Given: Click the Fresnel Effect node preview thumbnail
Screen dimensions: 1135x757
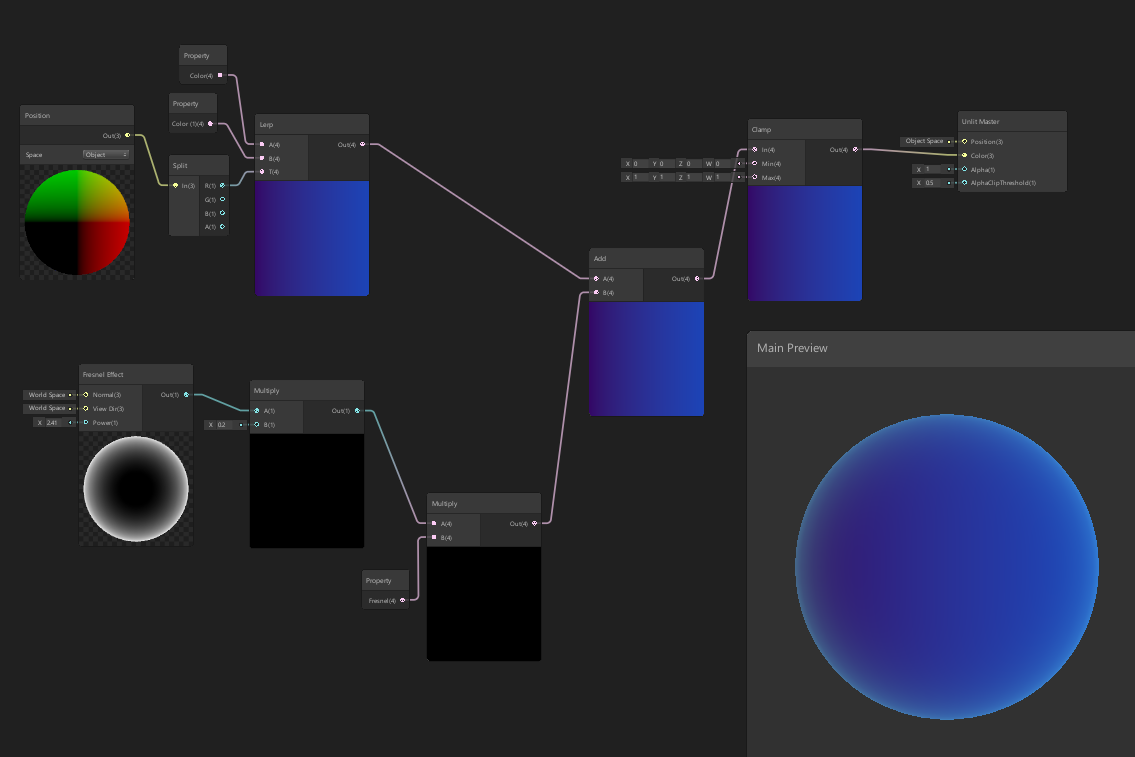Looking at the screenshot, I should coord(136,489).
